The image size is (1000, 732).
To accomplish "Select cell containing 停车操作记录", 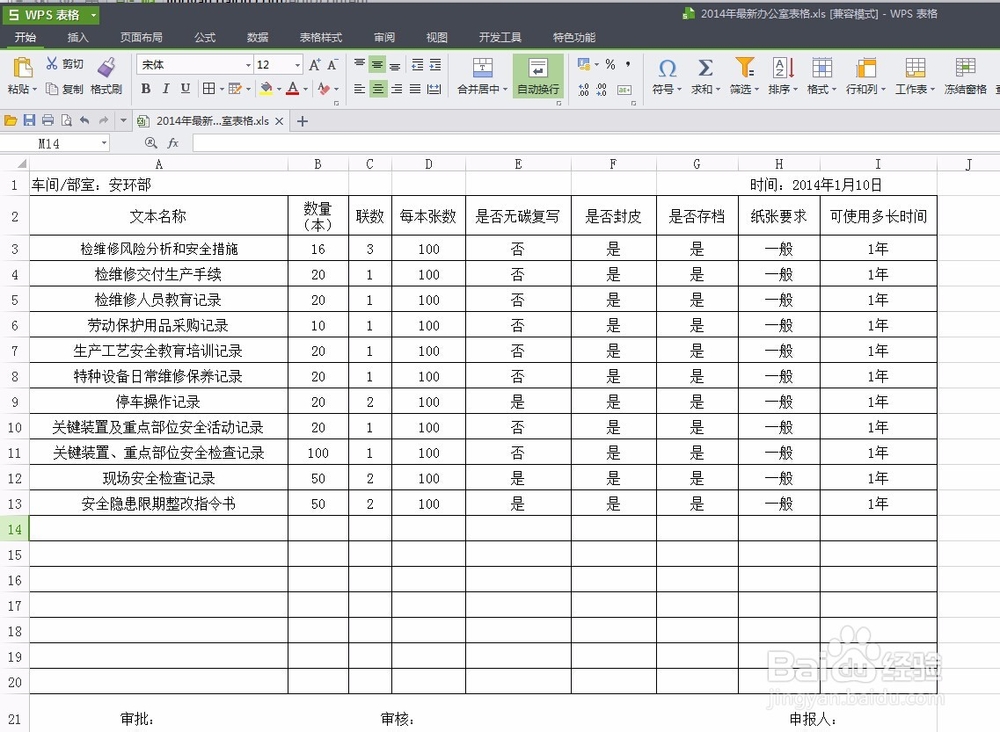I will 159,402.
